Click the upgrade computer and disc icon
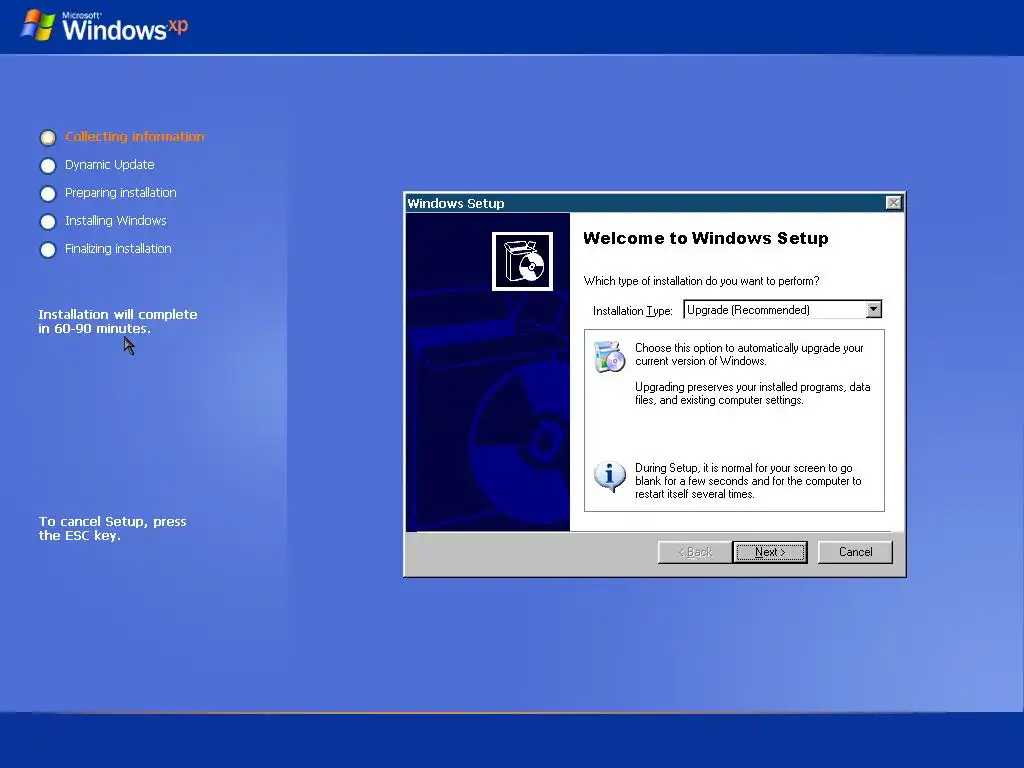1024x768 pixels. 609,357
